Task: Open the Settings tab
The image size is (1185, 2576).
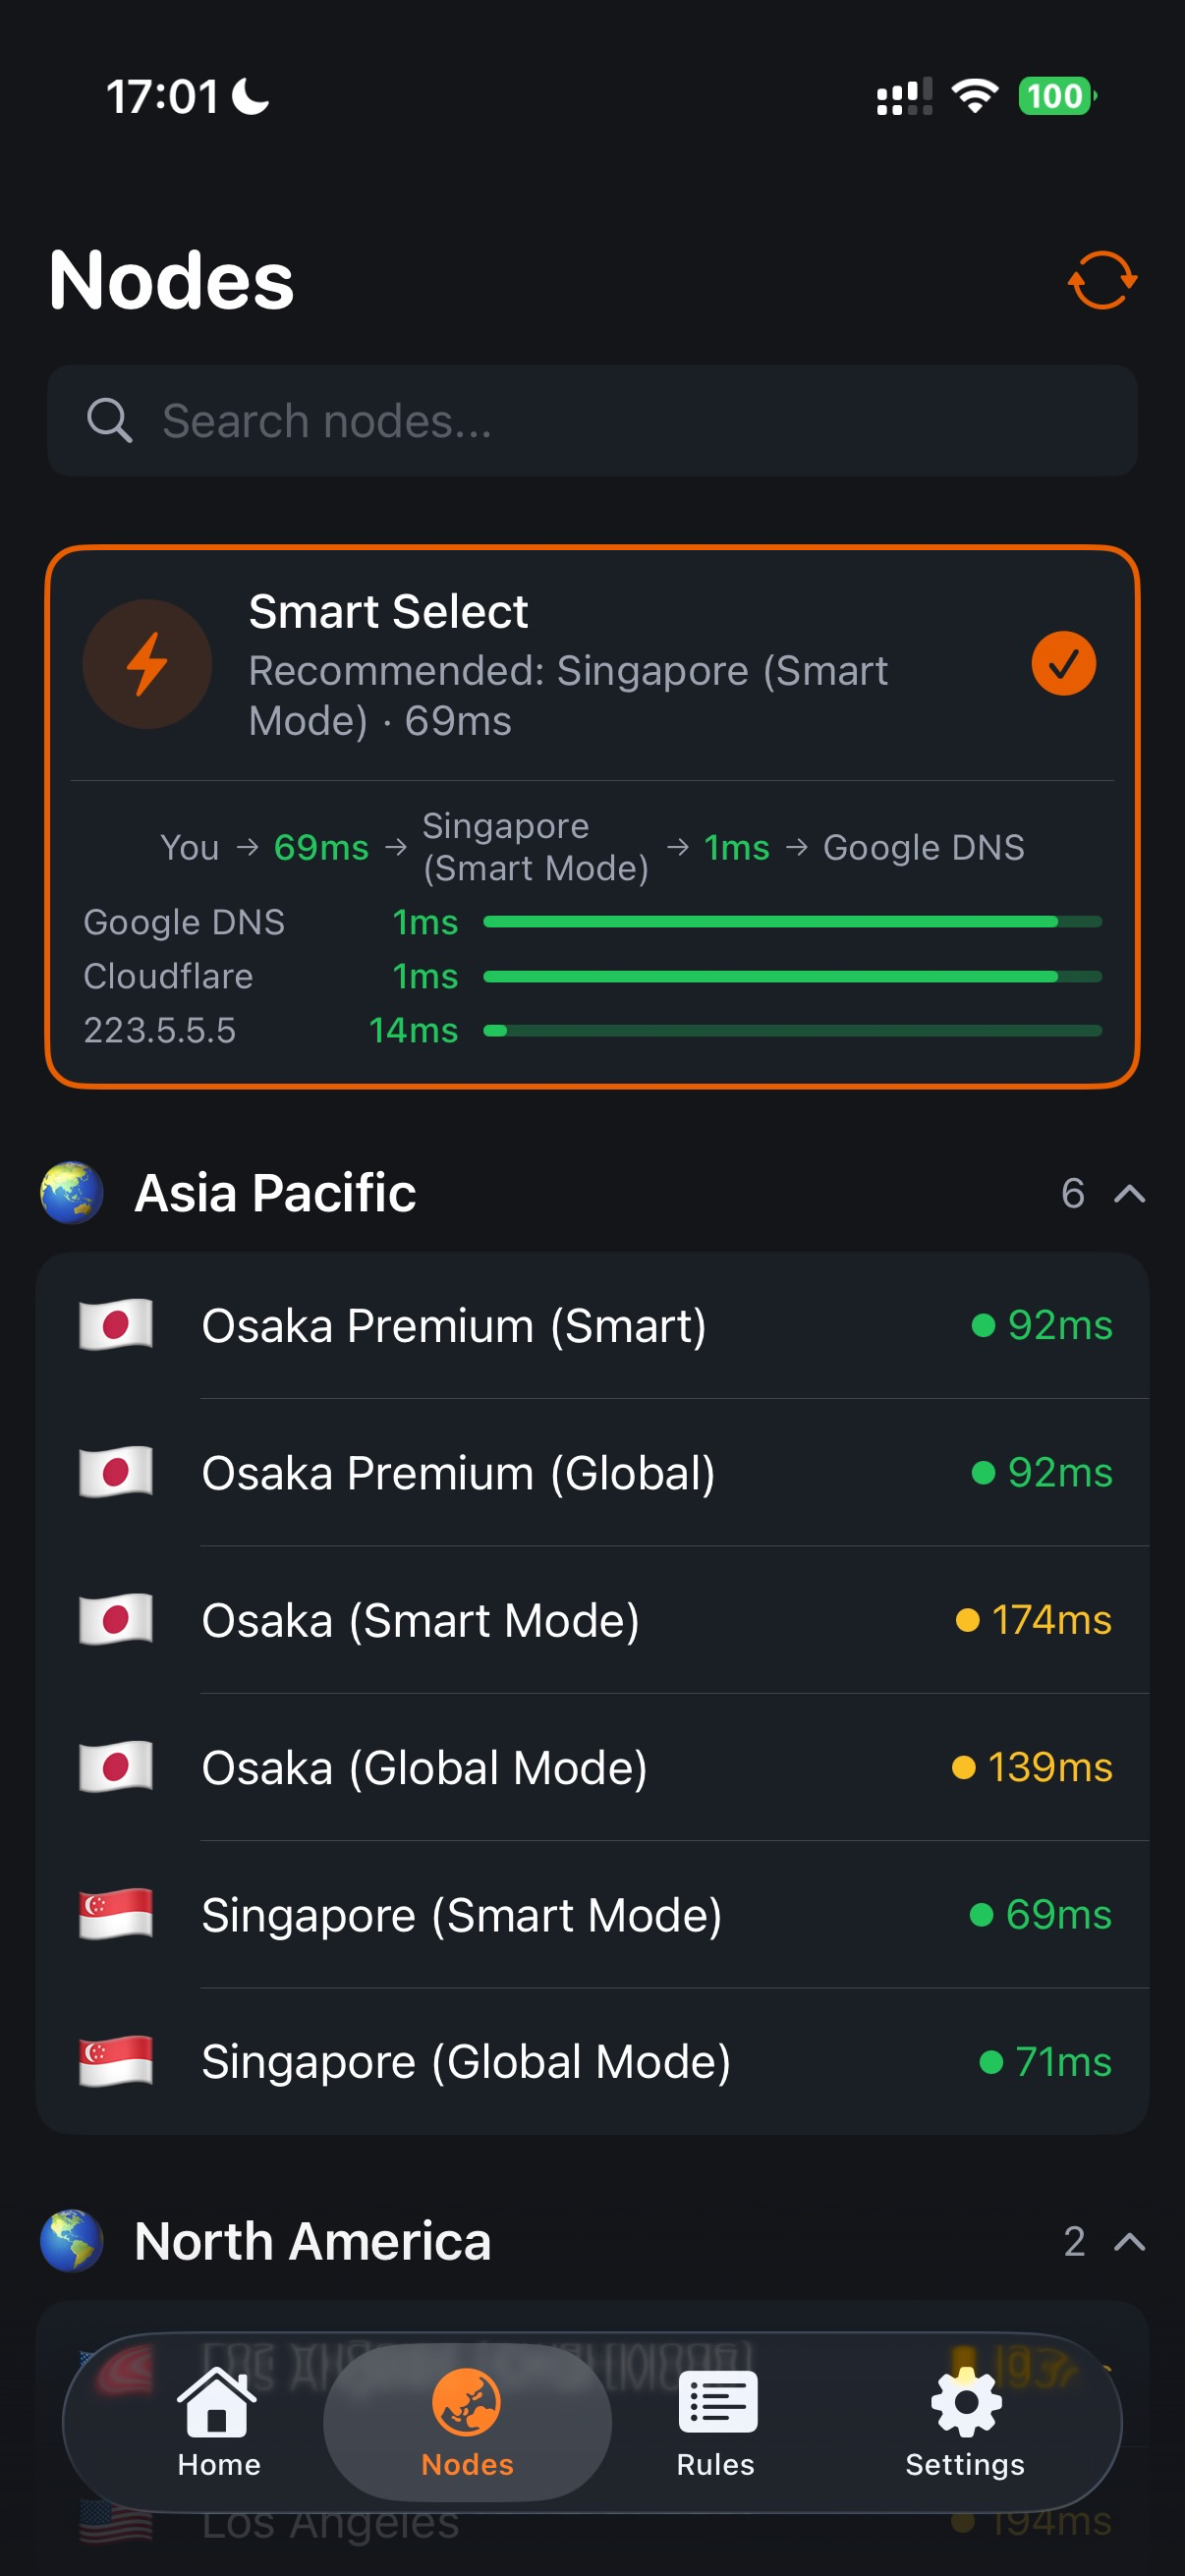Action: click(965, 2422)
